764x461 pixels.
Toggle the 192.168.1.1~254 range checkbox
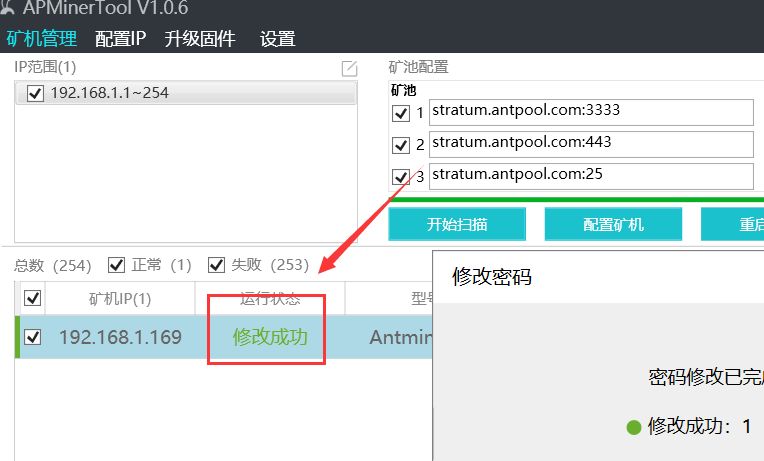(x=35, y=93)
